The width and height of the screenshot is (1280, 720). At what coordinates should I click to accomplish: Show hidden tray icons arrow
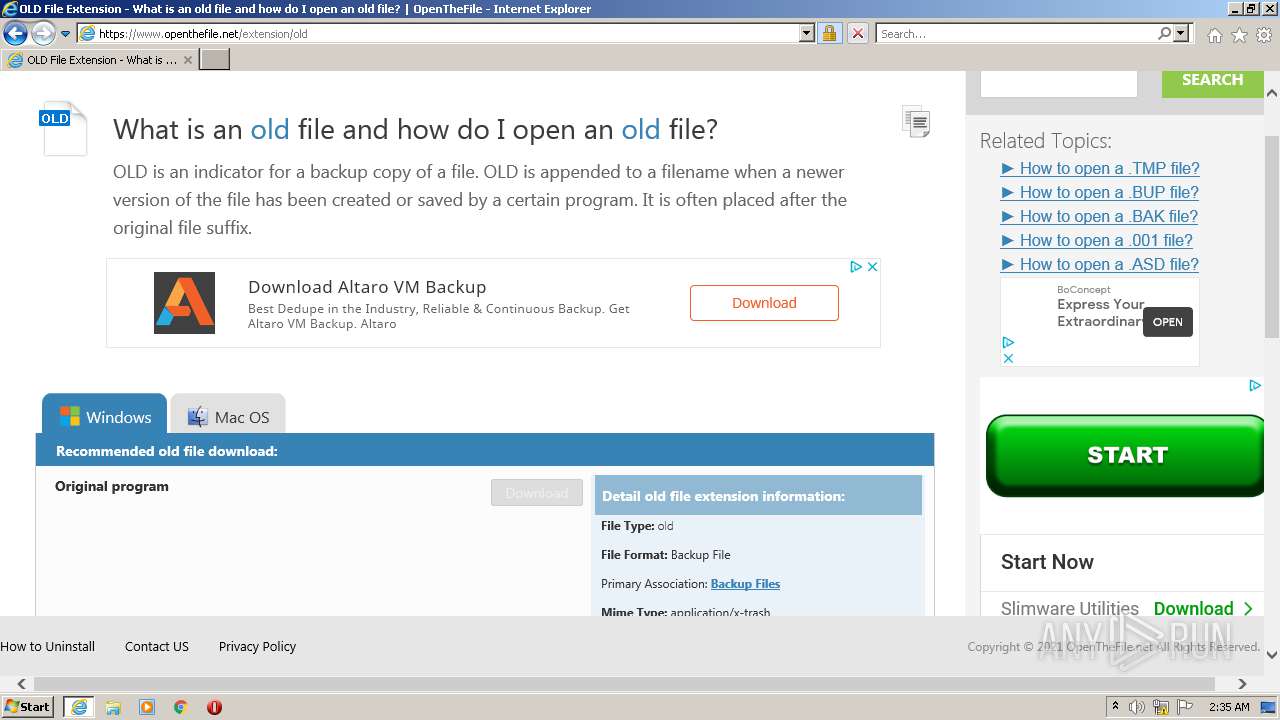(x=1115, y=707)
